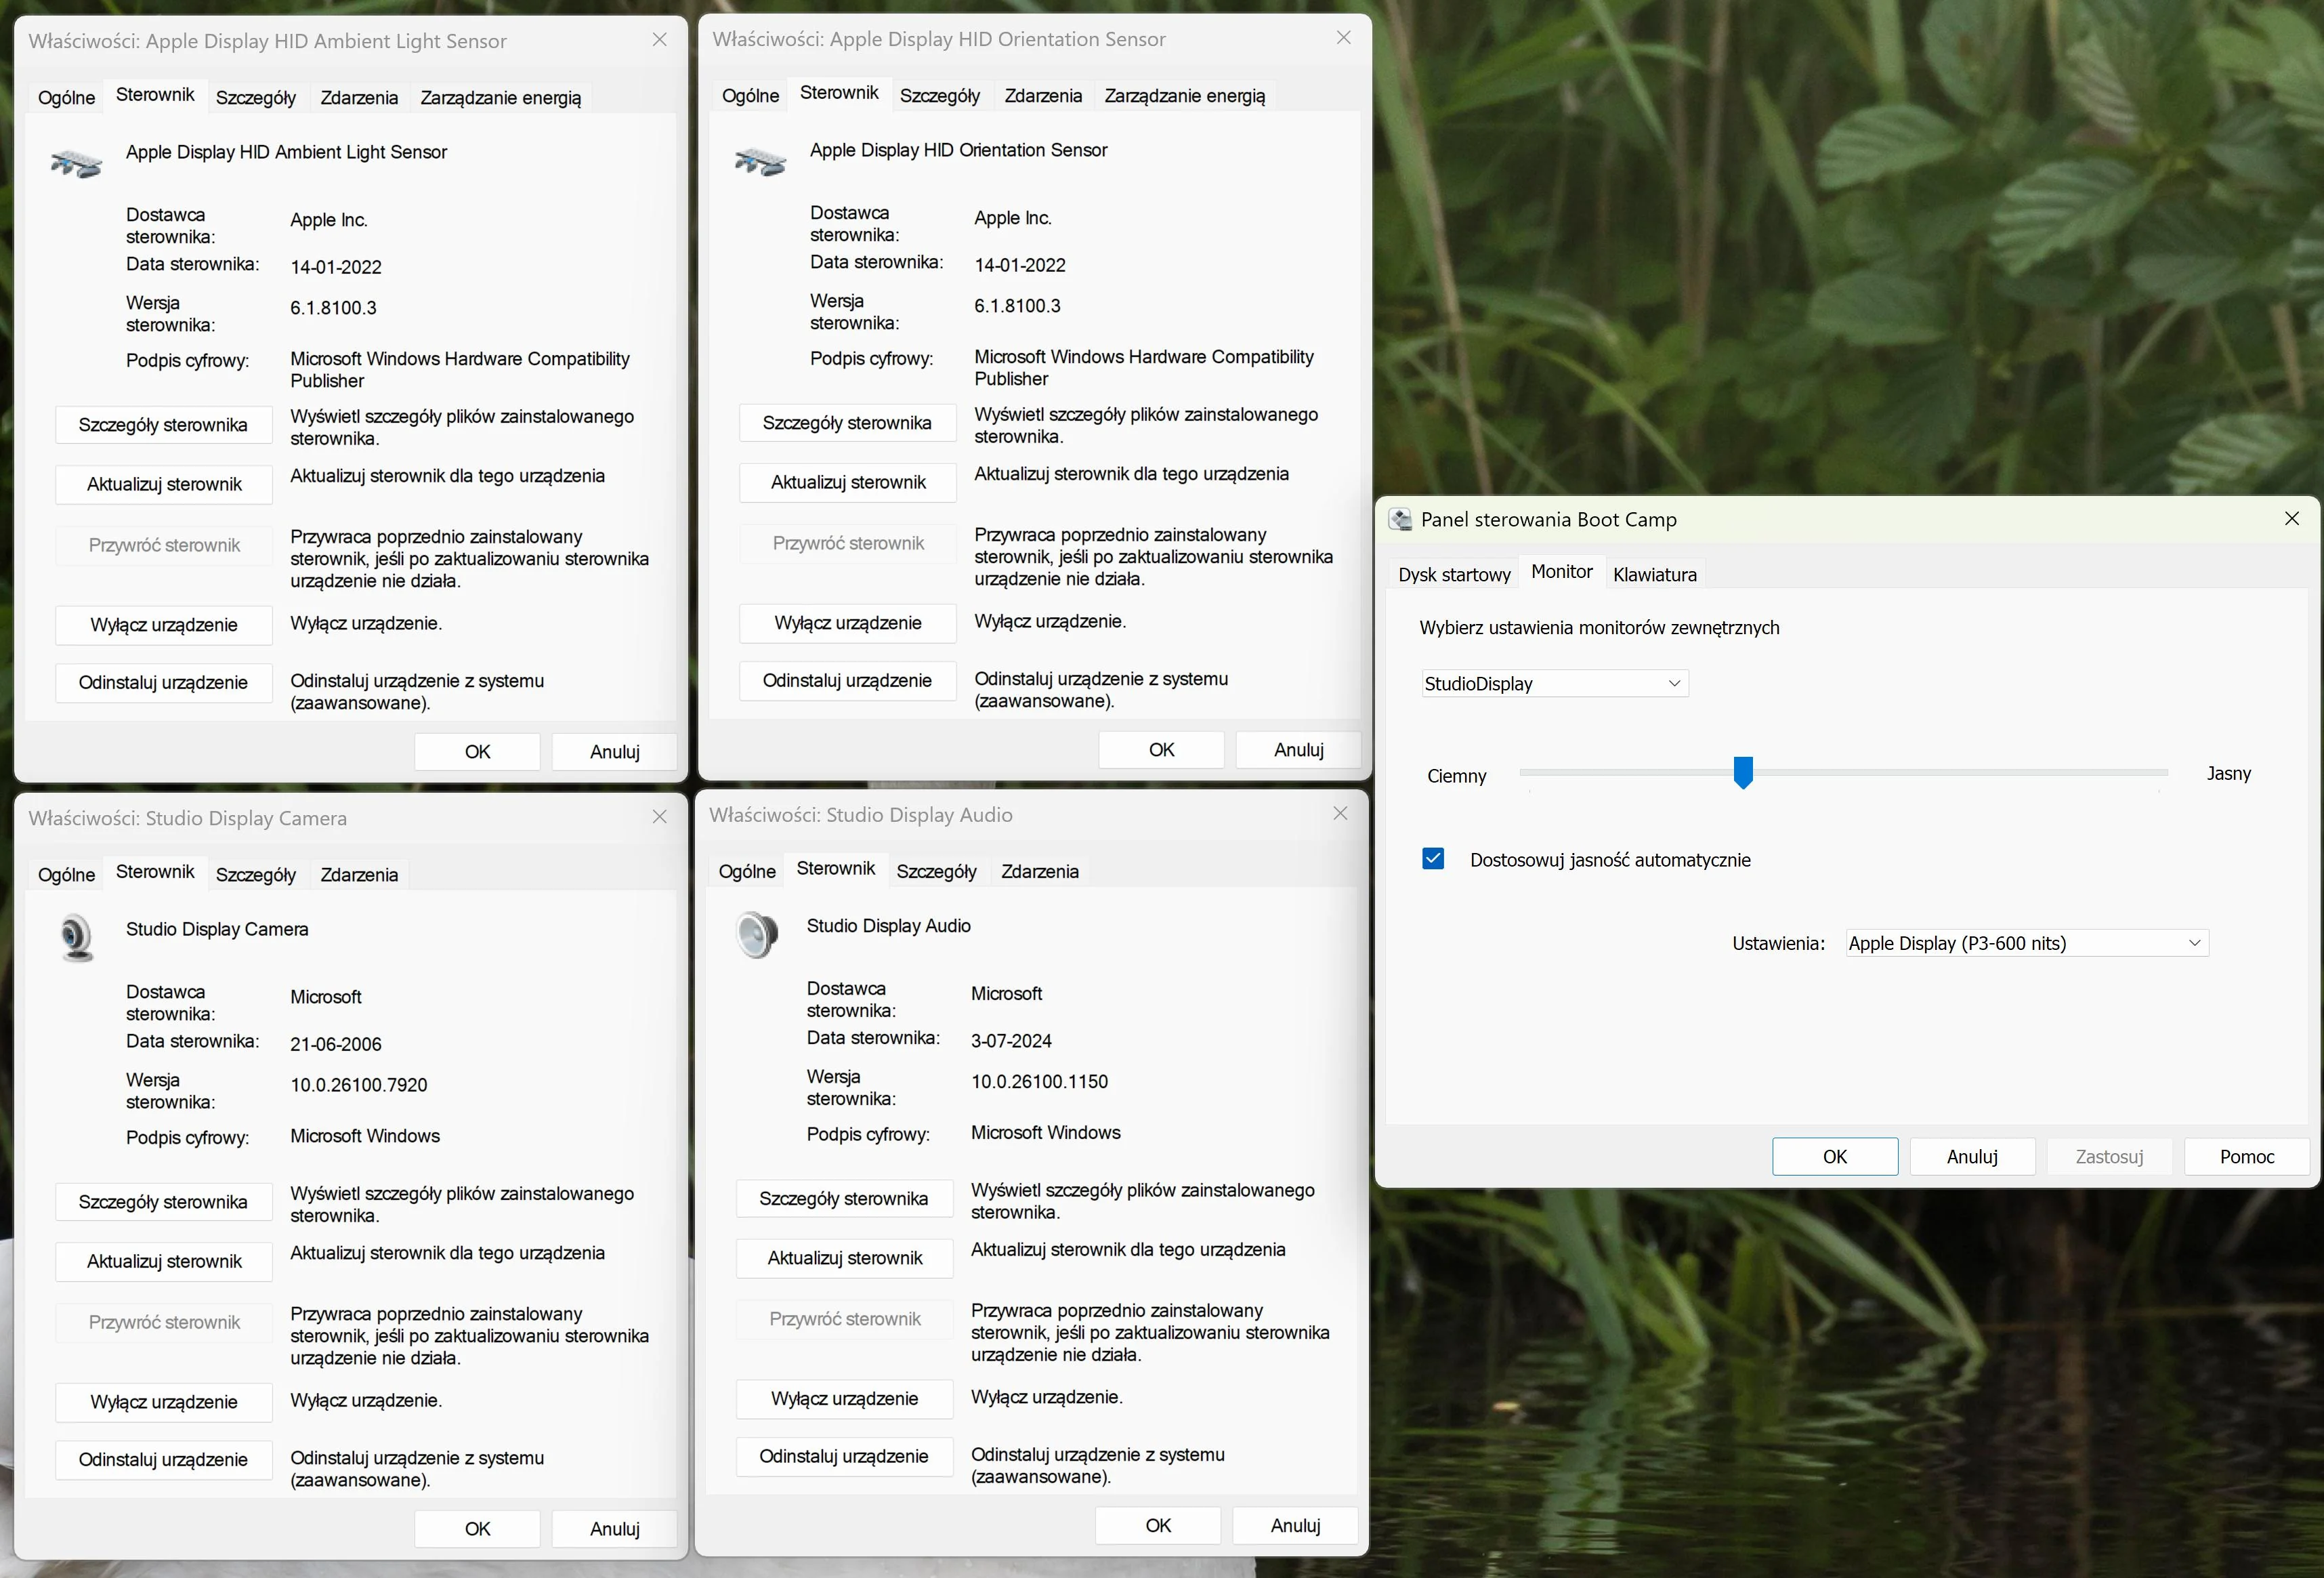
Task: Confirm OK in Ambient Light Sensor window
Action: click(477, 751)
